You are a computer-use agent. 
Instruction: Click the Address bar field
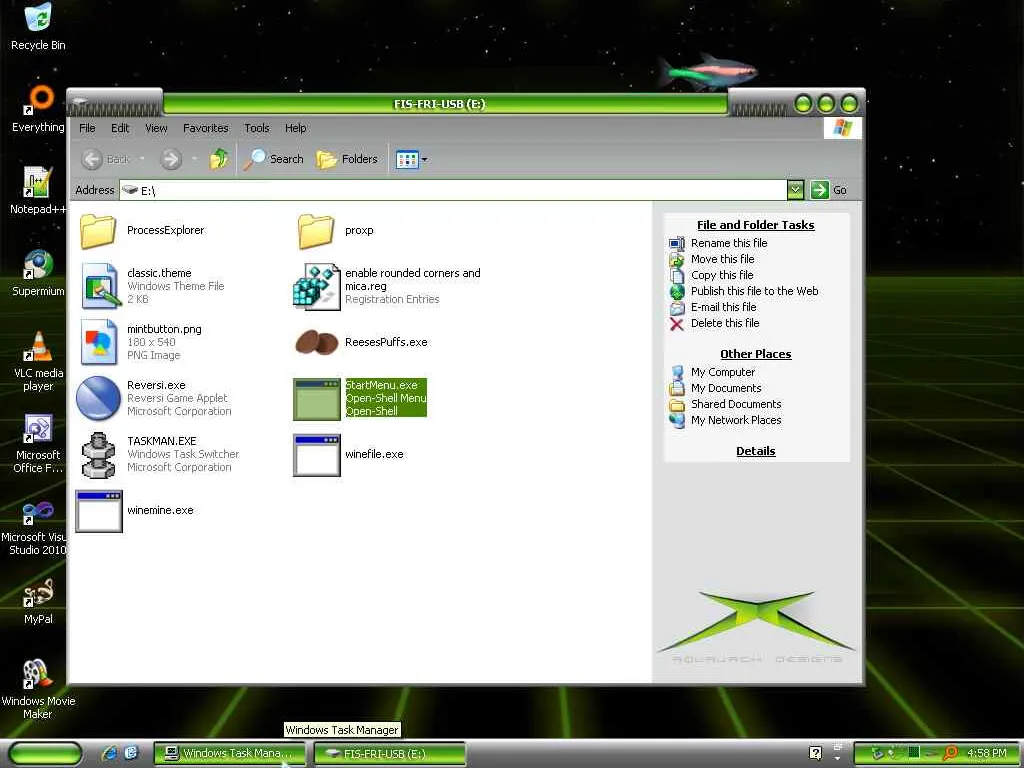[x=453, y=190]
